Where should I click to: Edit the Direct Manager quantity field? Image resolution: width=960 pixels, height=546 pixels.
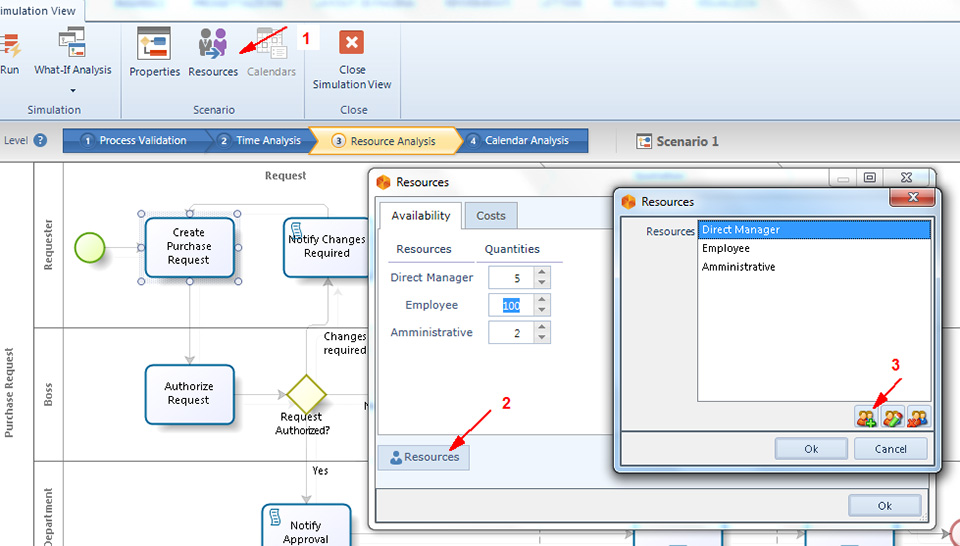pos(511,278)
